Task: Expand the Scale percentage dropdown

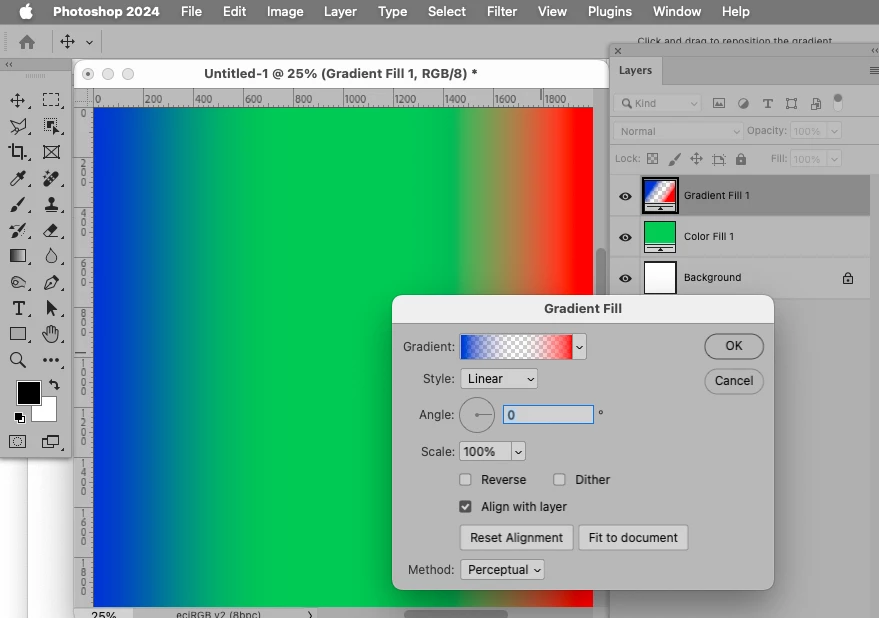Action: coord(518,451)
